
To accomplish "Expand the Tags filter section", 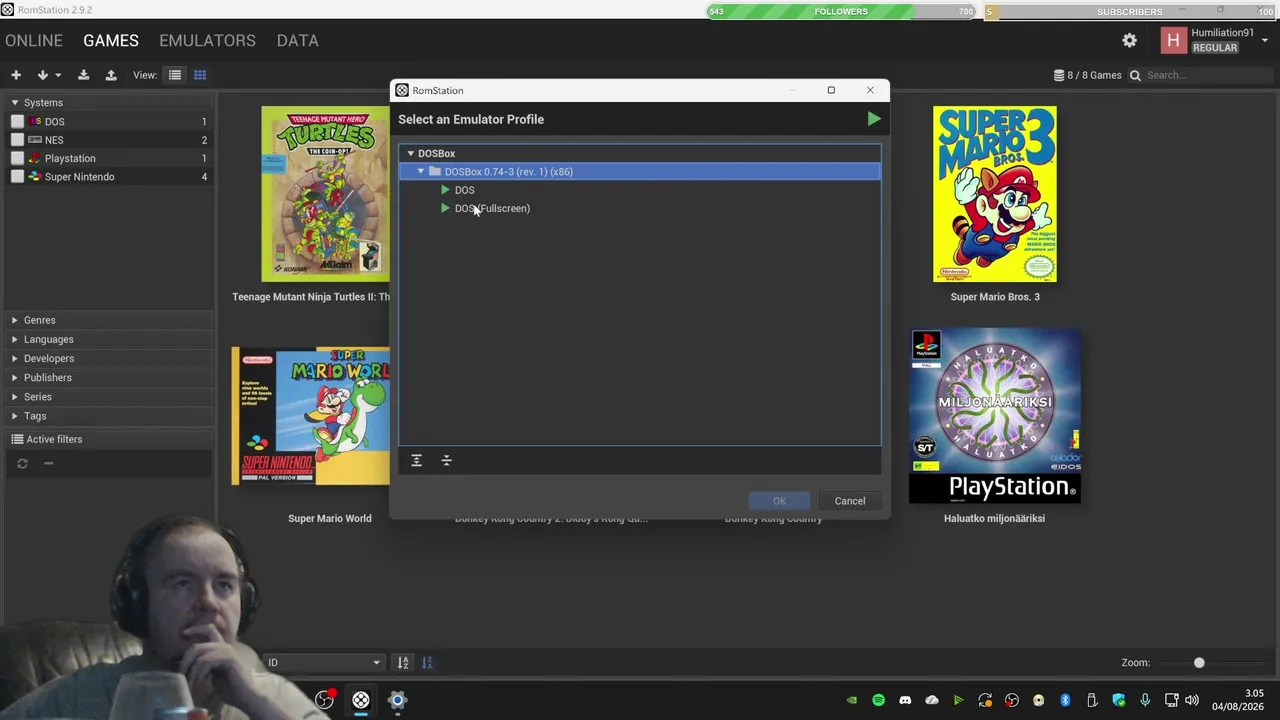I will pos(15,416).
